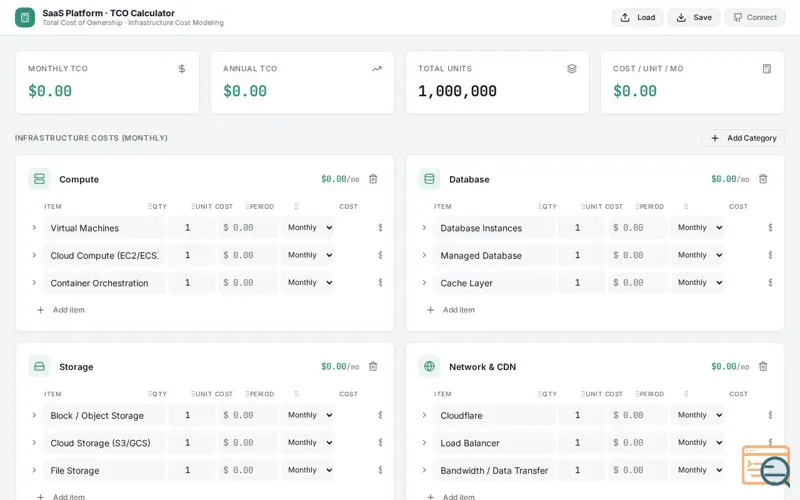Open the Cloud Compute period dropdown
This screenshot has width=800, height=500.
click(x=308, y=255)
